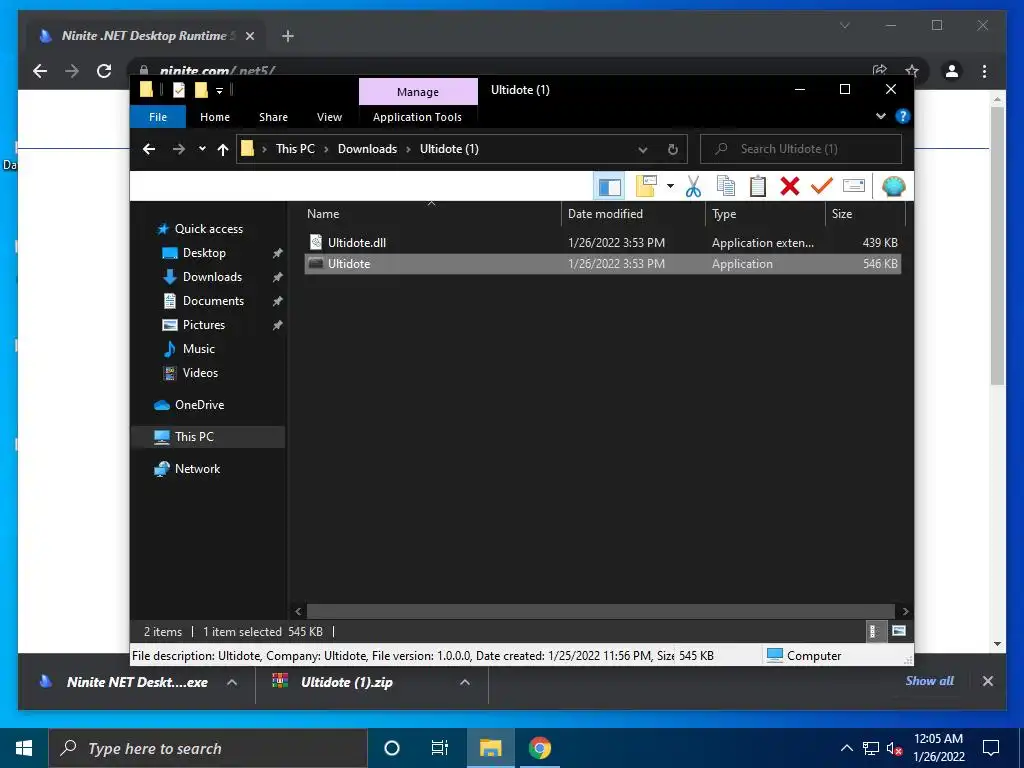Screen dimensions: 1024x768
Task: Close the Chrome downloads bar
Action: point(987,681)
